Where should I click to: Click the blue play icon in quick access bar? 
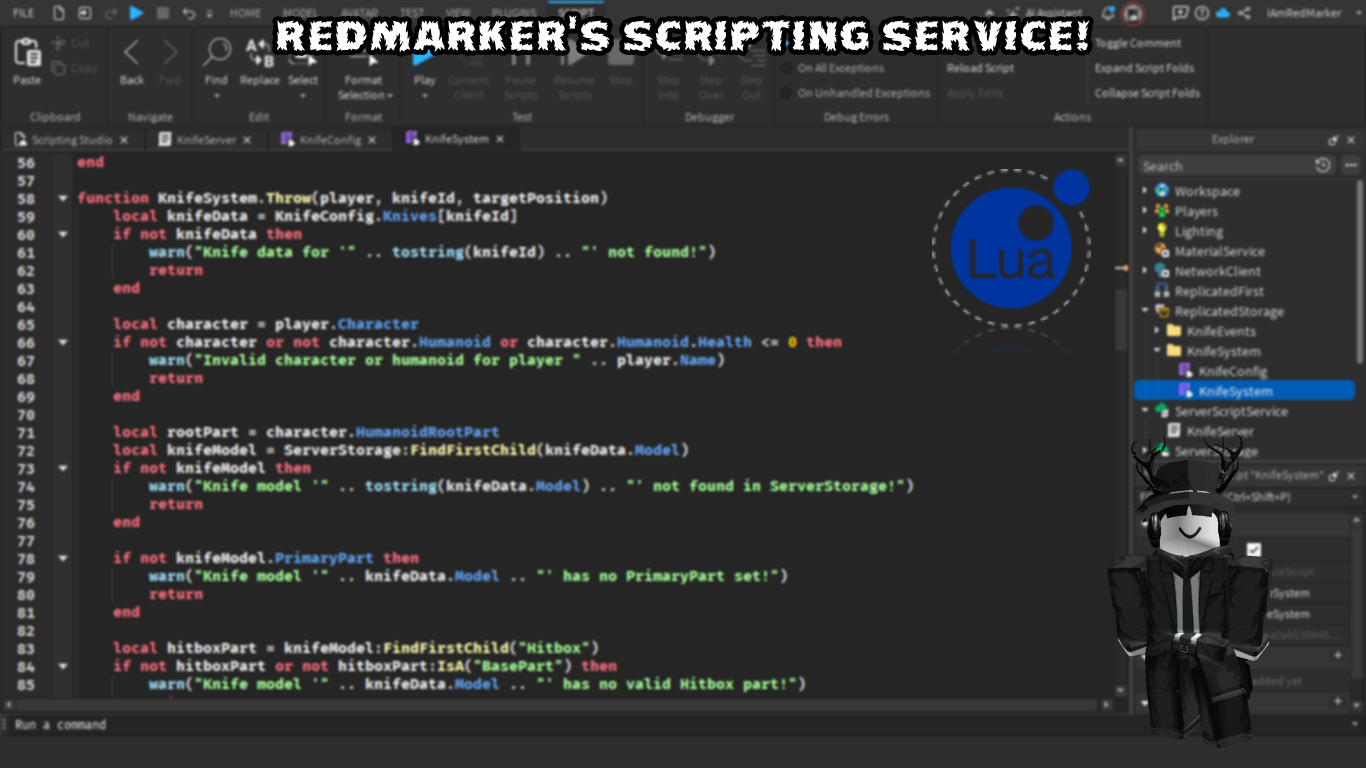[x=137, y=13]
